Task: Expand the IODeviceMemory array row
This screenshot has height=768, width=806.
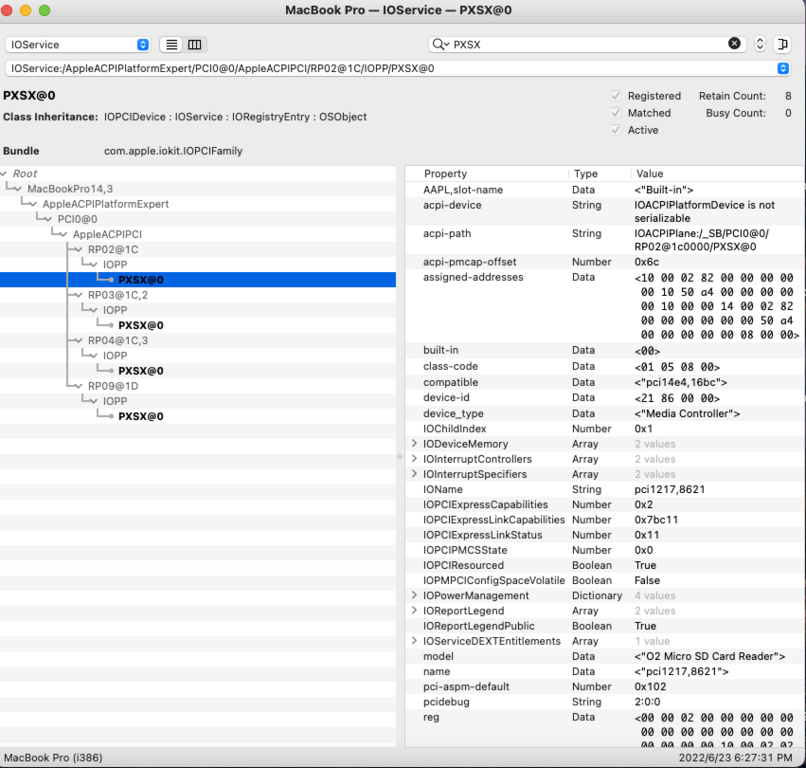Action: pyautogui.click(x=414, y=444)
